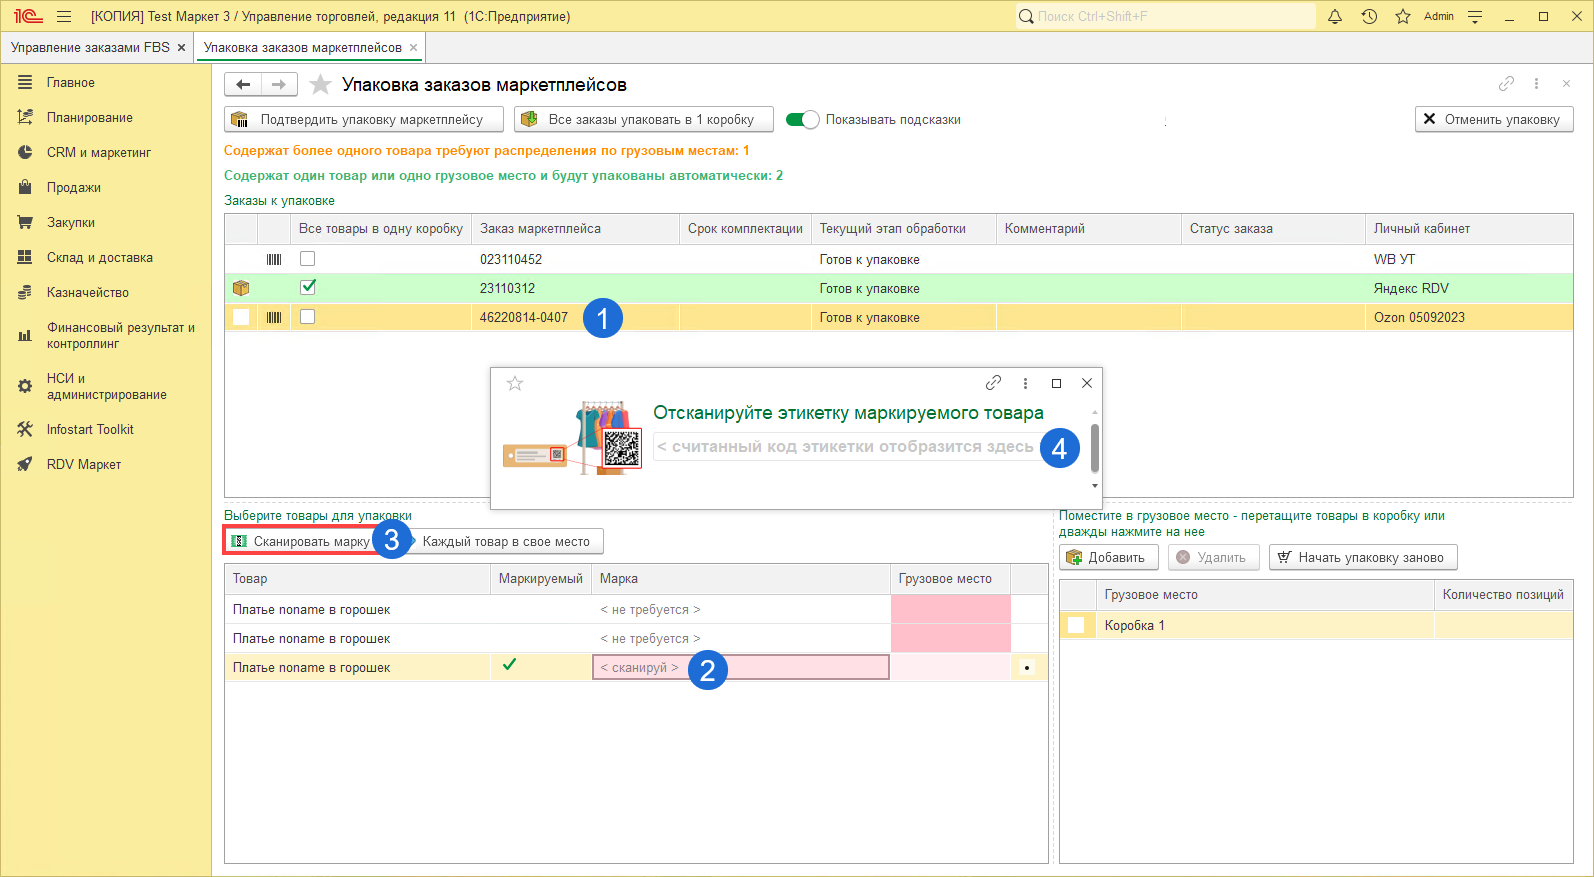Switch to Управление заказами FBS tab
The width and height of the screenshot is (1594, 877).
point(90,48)
